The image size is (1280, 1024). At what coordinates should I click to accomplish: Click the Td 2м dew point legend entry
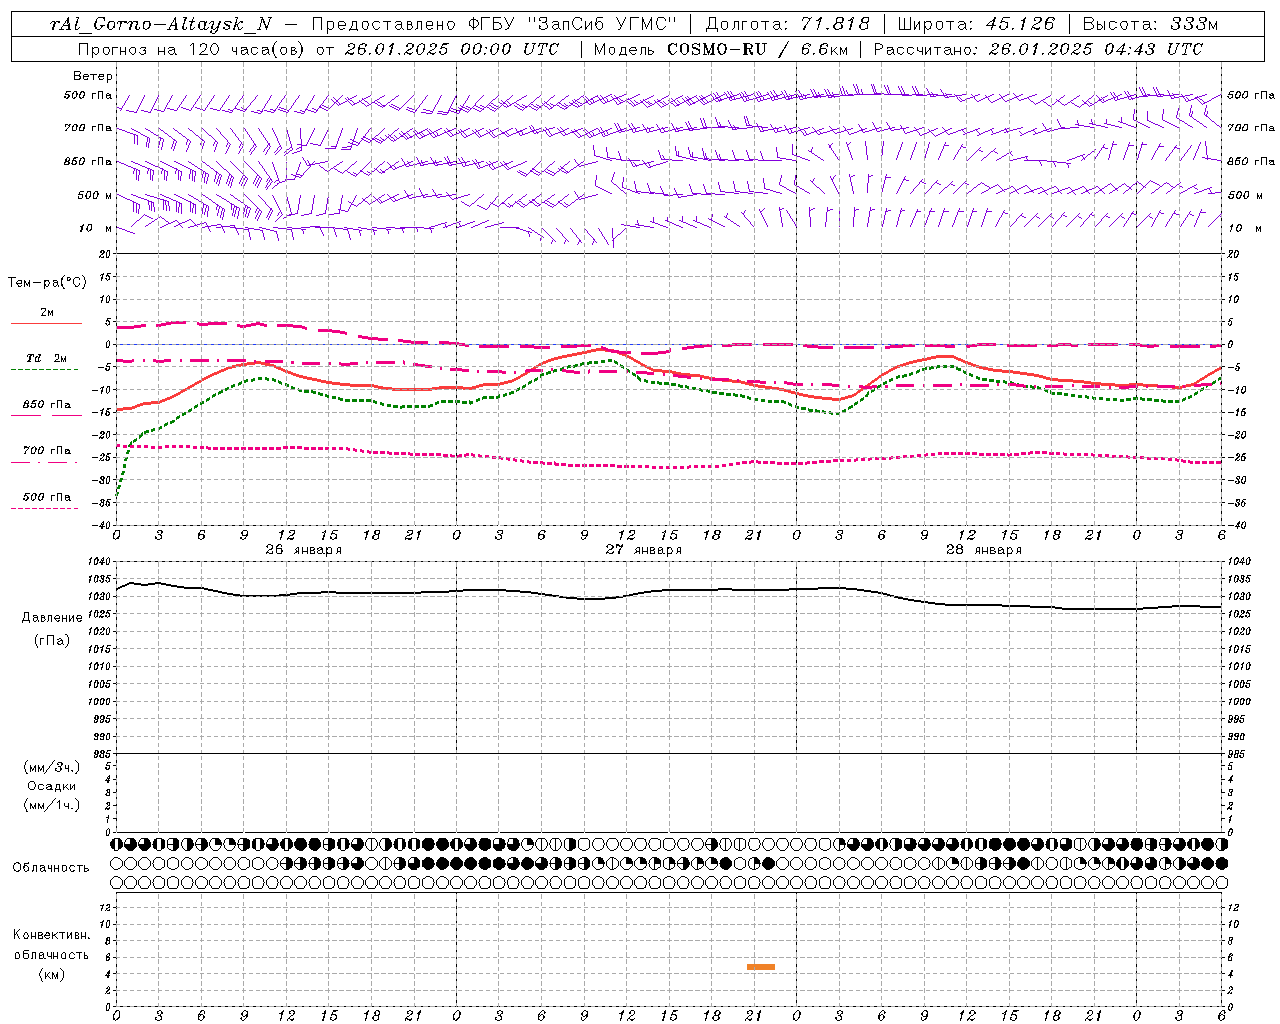point(47,358)
